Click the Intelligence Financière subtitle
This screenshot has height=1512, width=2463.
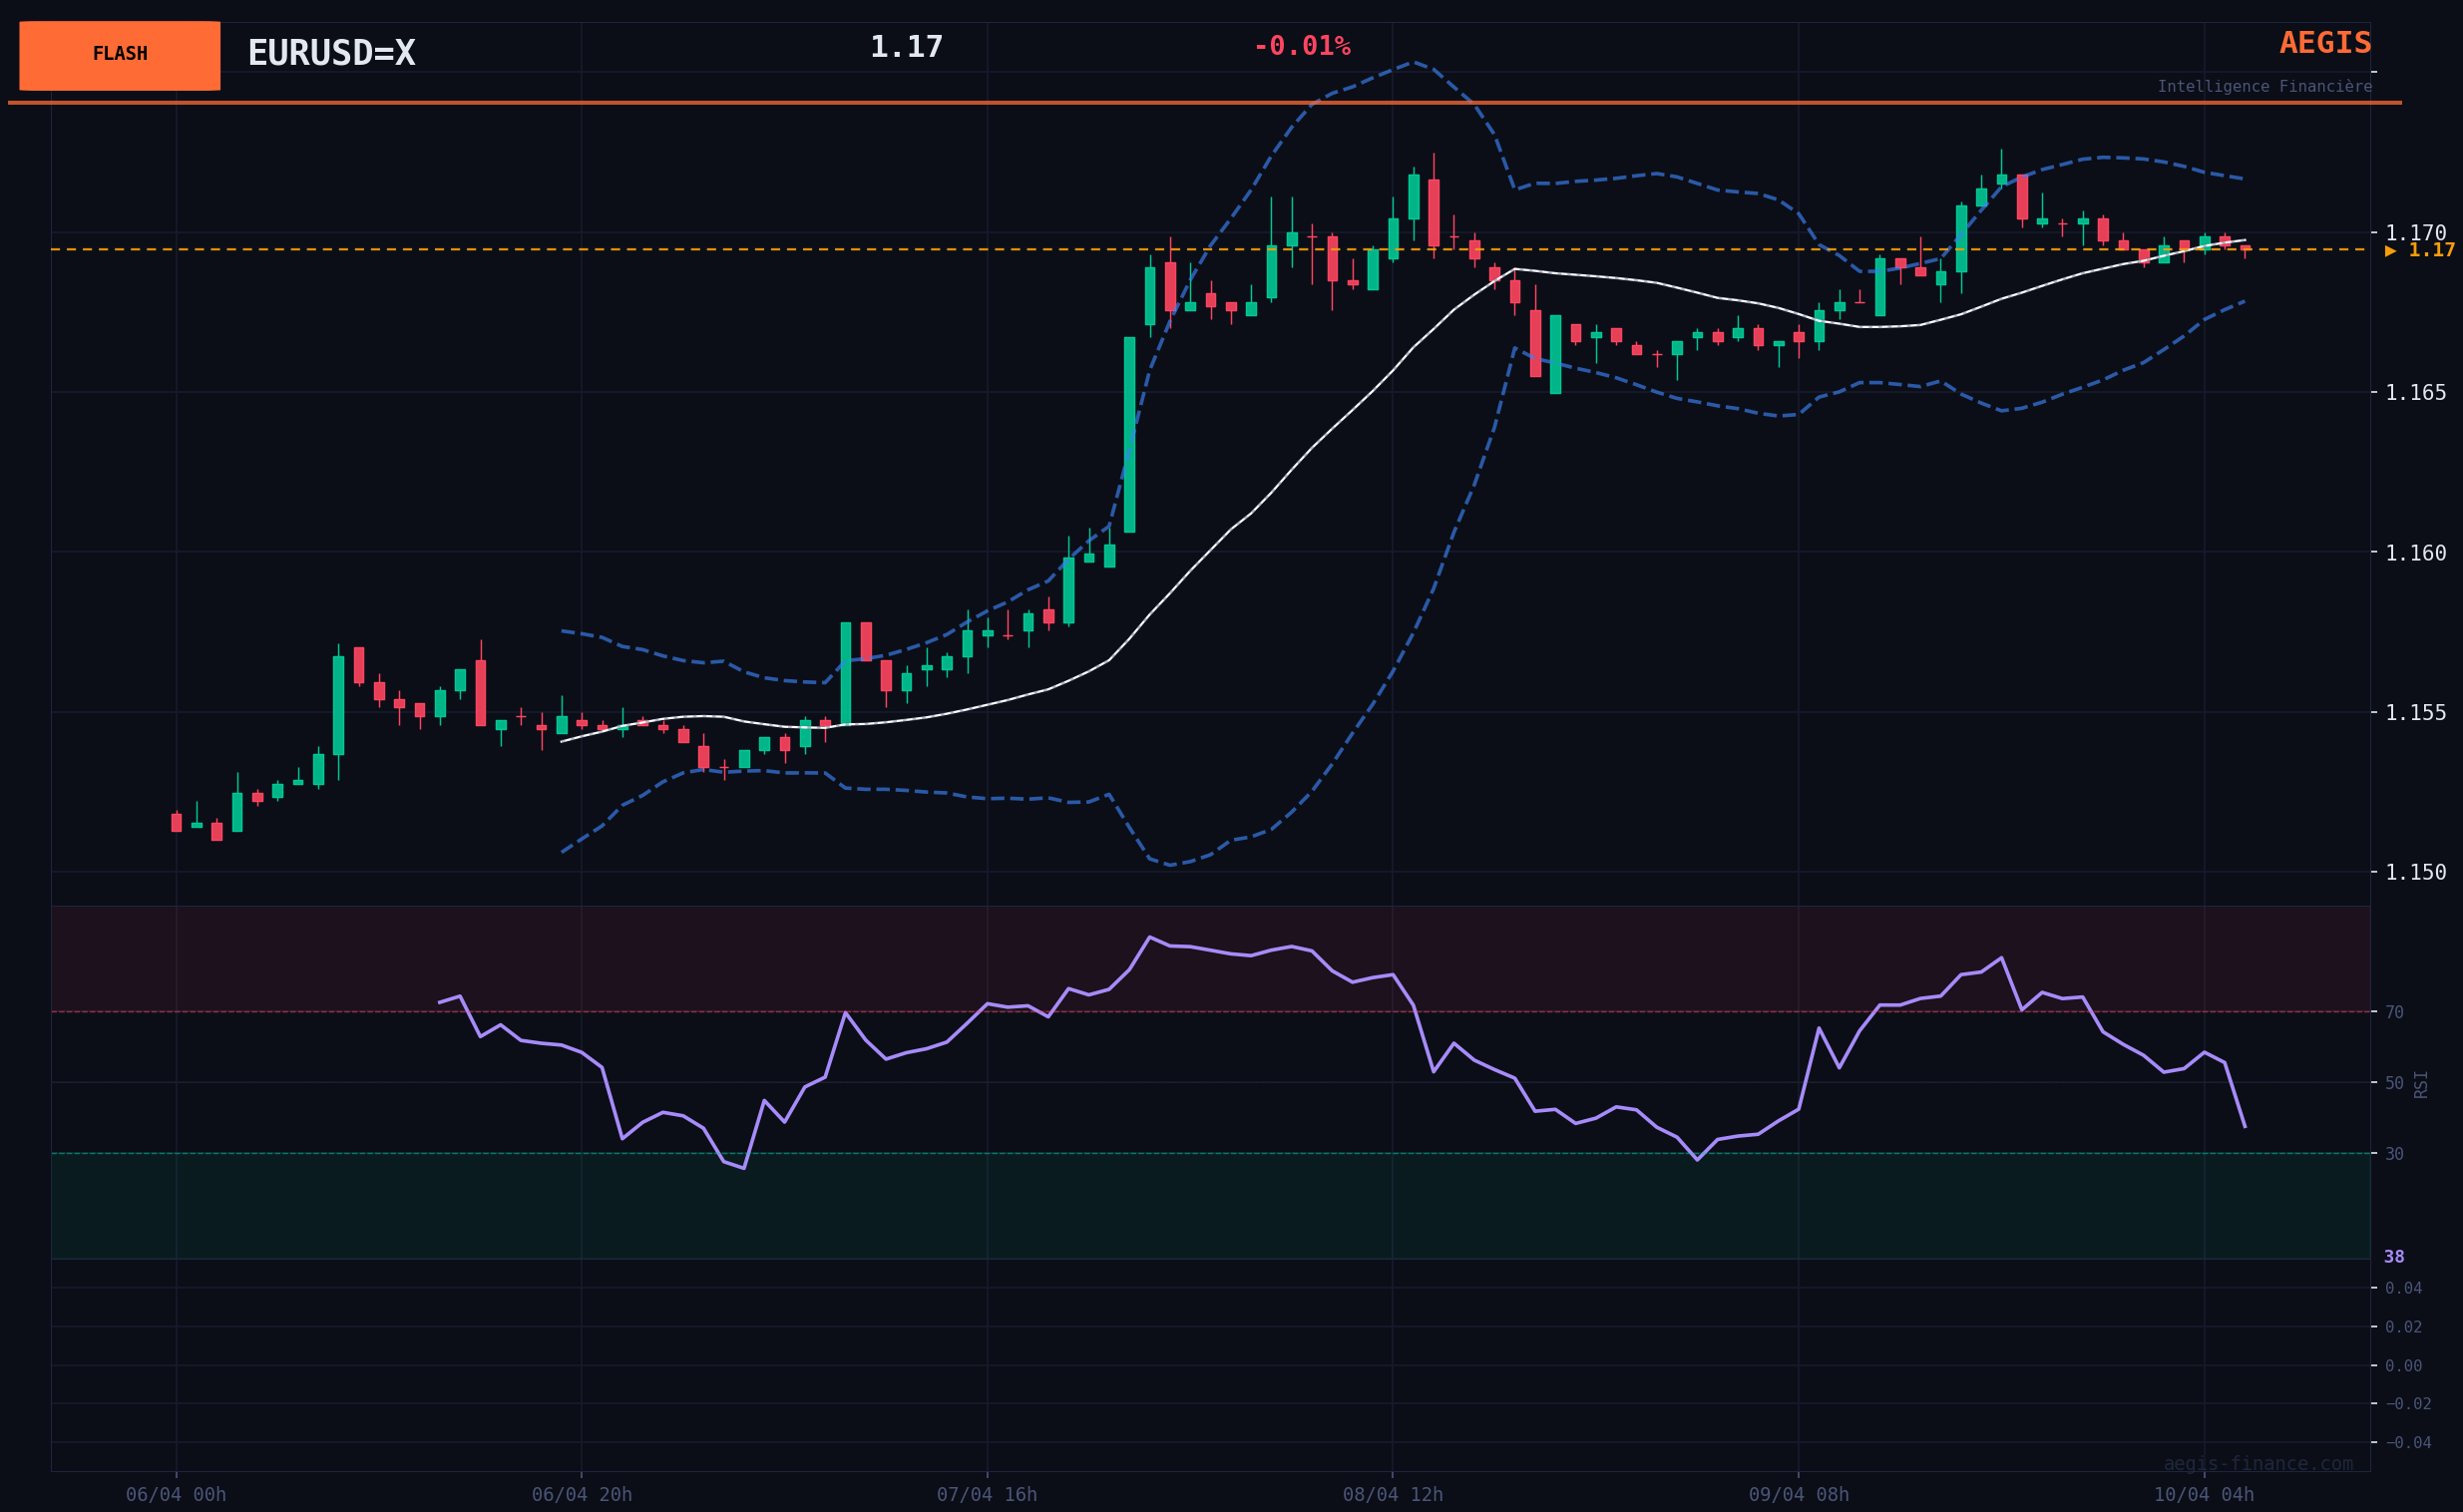coord(2264,87)
